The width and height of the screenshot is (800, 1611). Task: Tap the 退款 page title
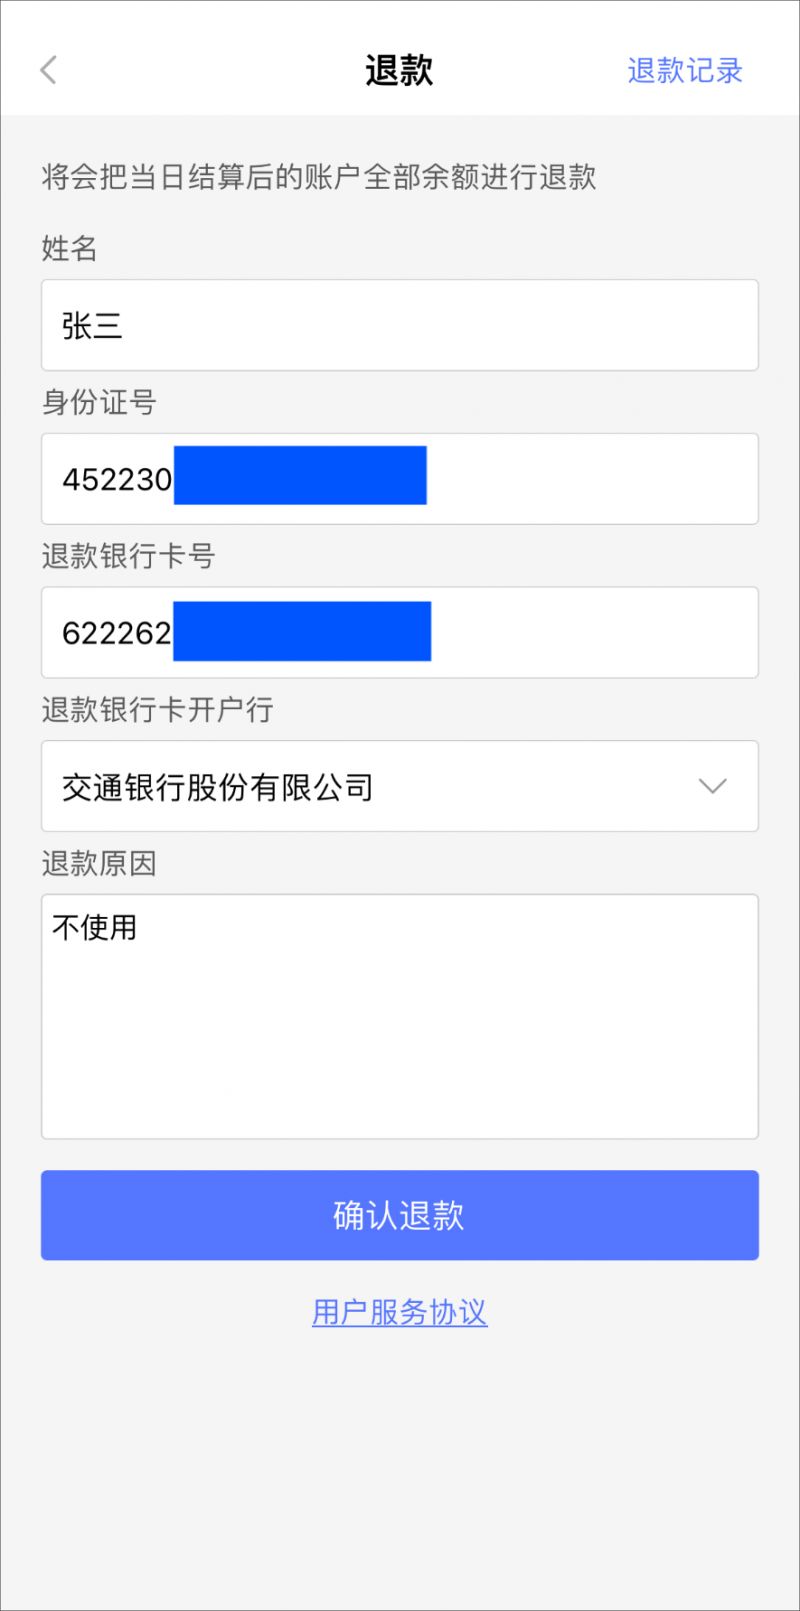(399, 71)
